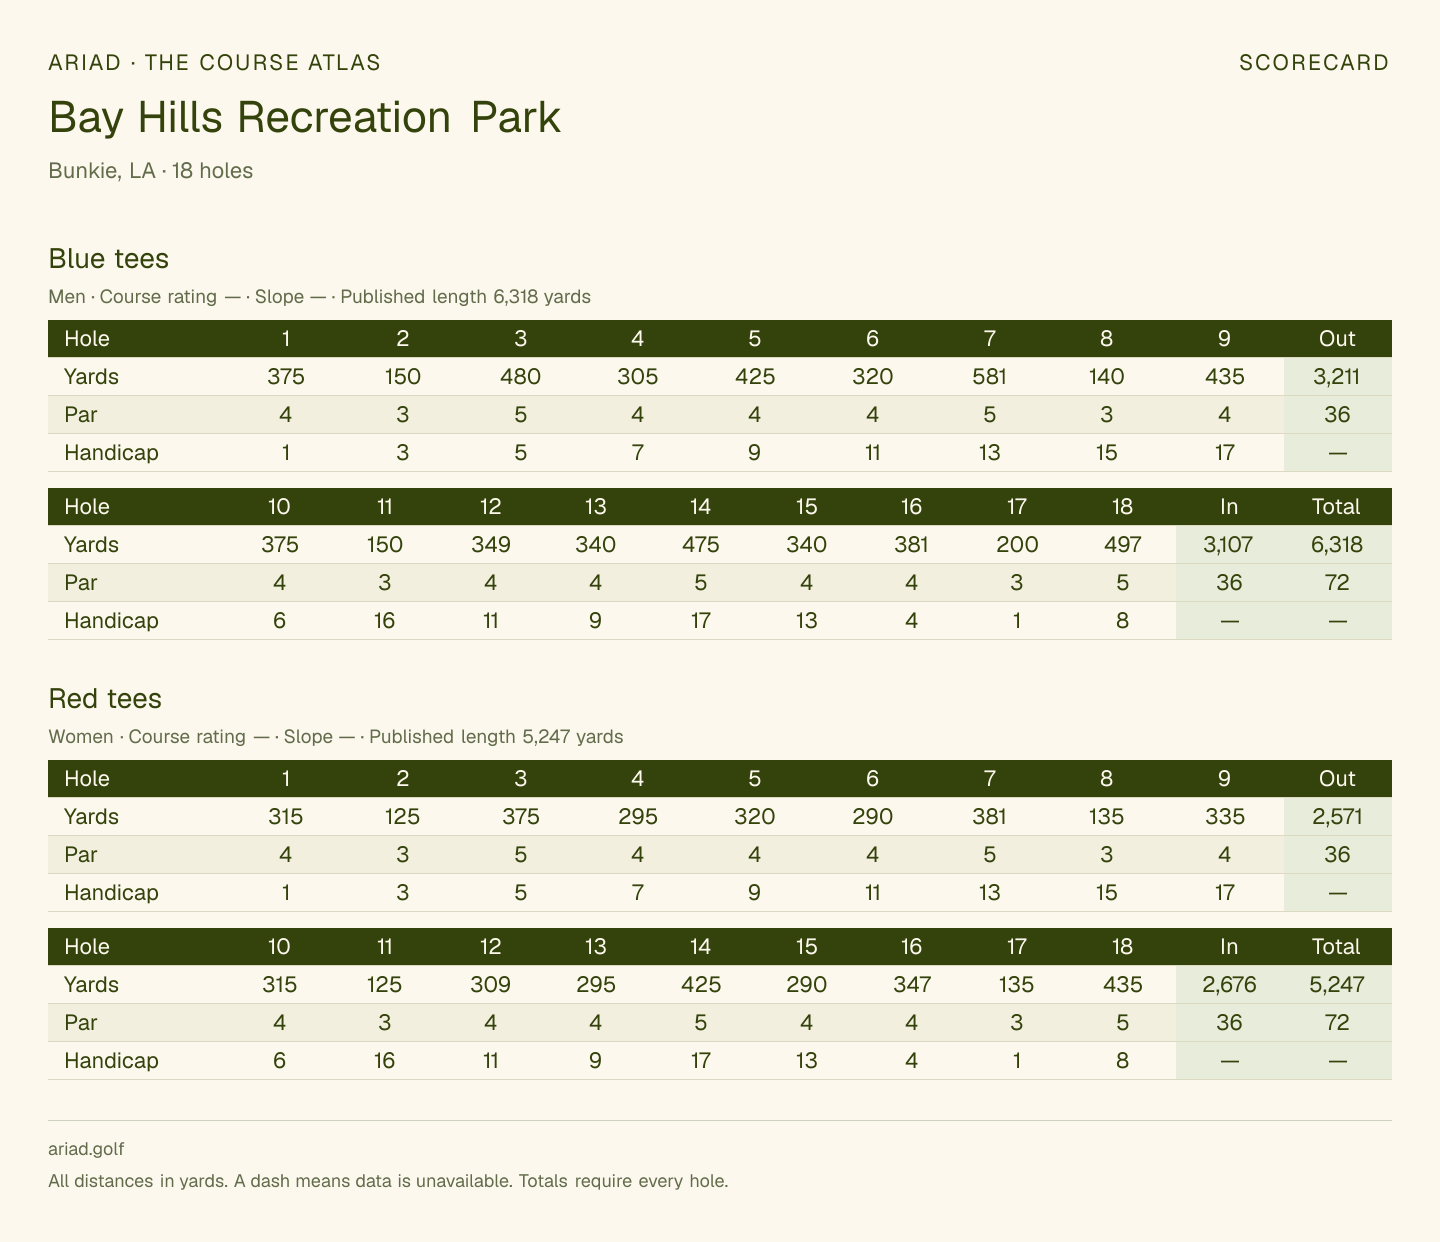Viewport: 1440px width, 1242px height.
Task: Click the Red tees total yards 5,247
Action: (x=1337, y=985)
